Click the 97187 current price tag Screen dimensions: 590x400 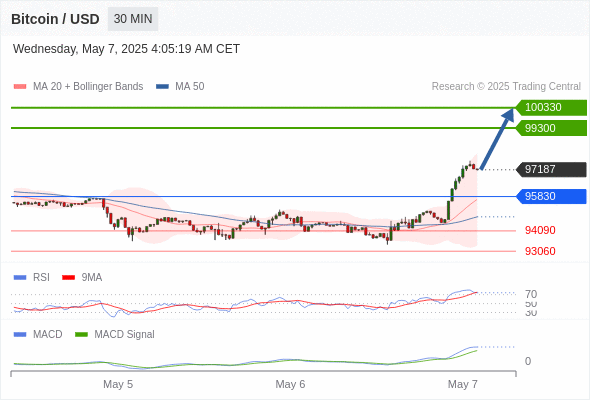pyautogui.click(x=551, y=169)
